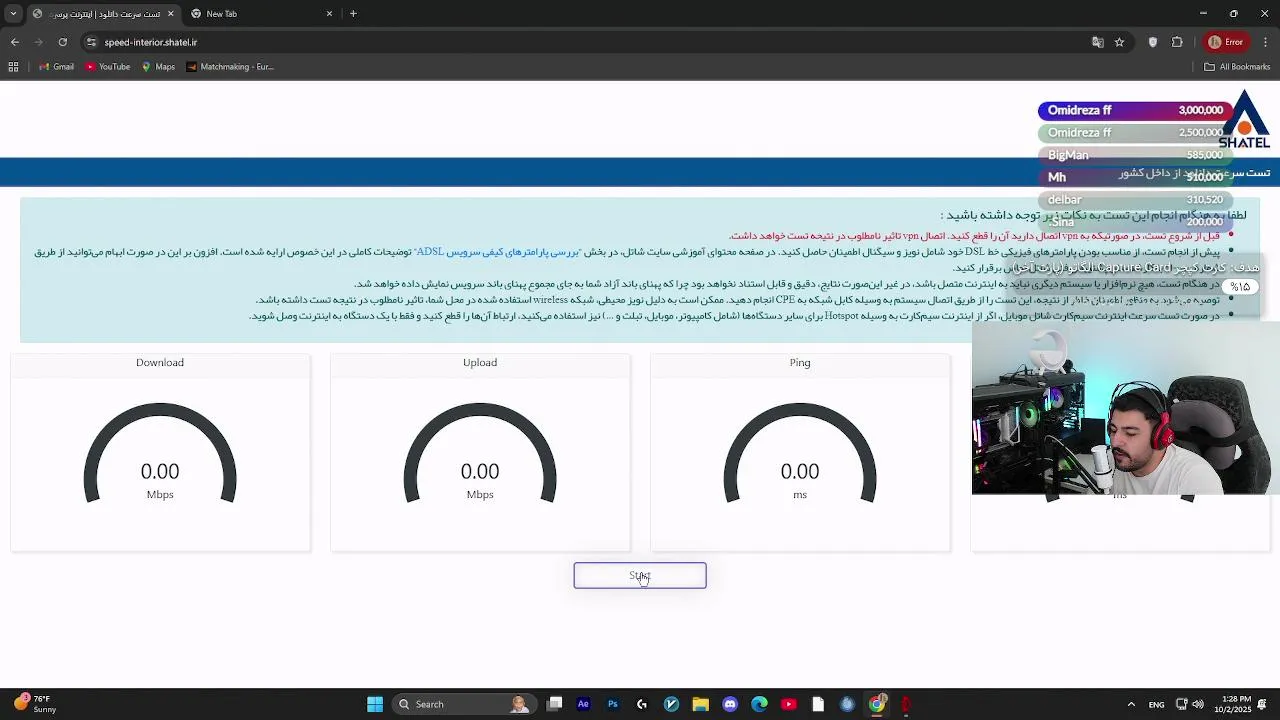Open the Gmail bookmark
The image size is (1280, 720).
click(56, 67)
